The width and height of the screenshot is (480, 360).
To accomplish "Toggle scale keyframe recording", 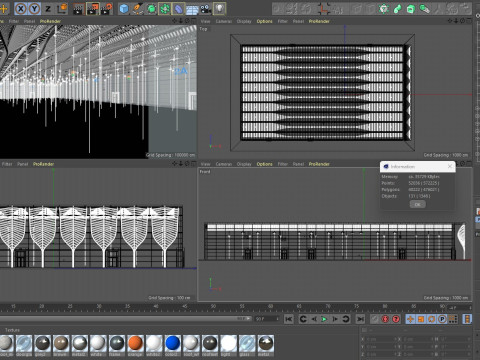I will pos(421,319).
